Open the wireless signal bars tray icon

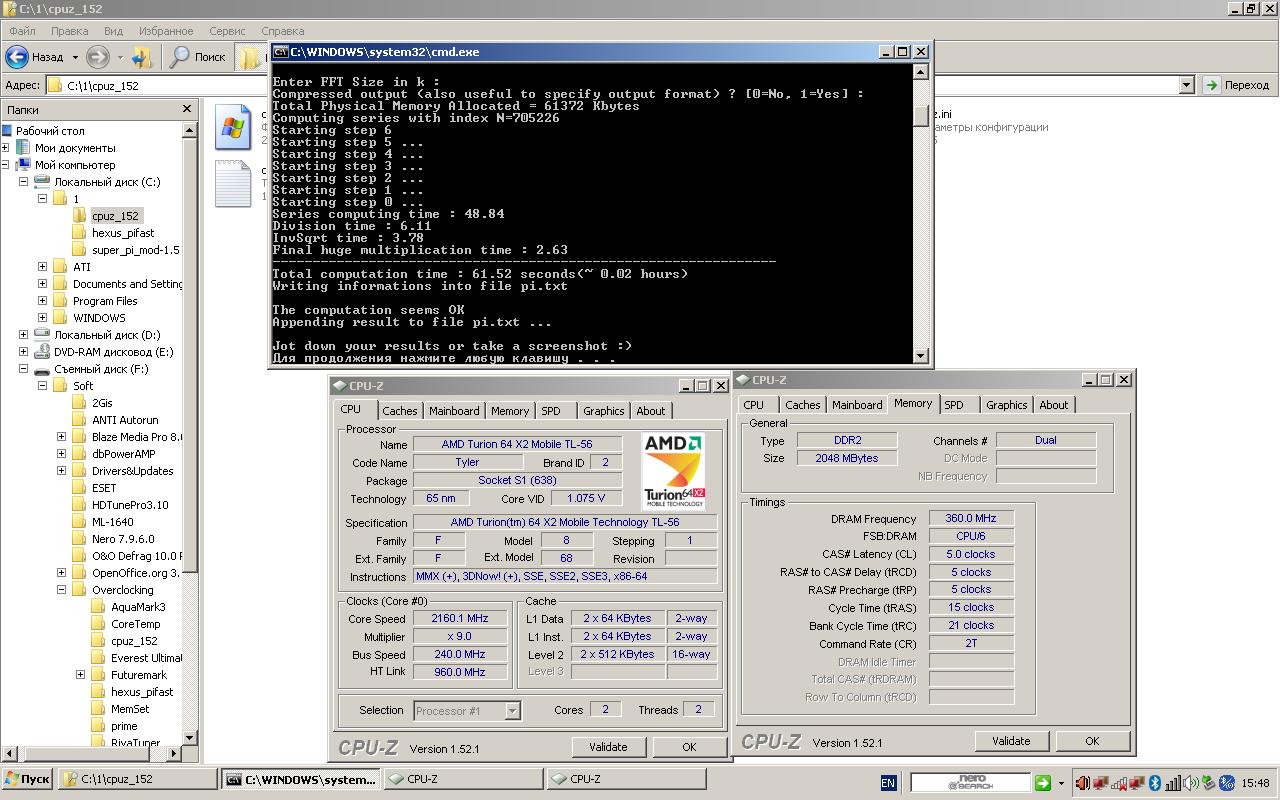(x=1172, y=783)
